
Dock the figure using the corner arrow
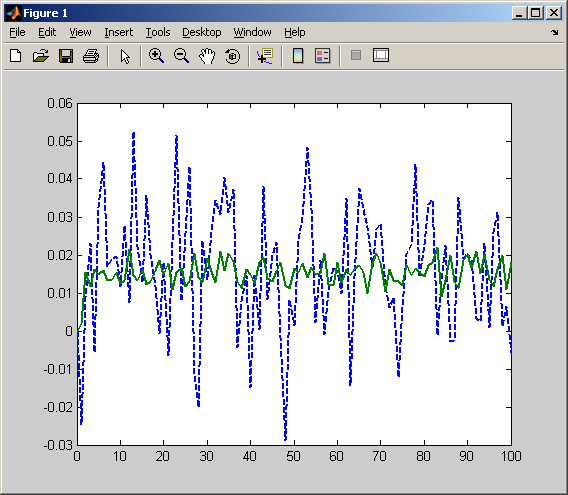click(555, 33)
